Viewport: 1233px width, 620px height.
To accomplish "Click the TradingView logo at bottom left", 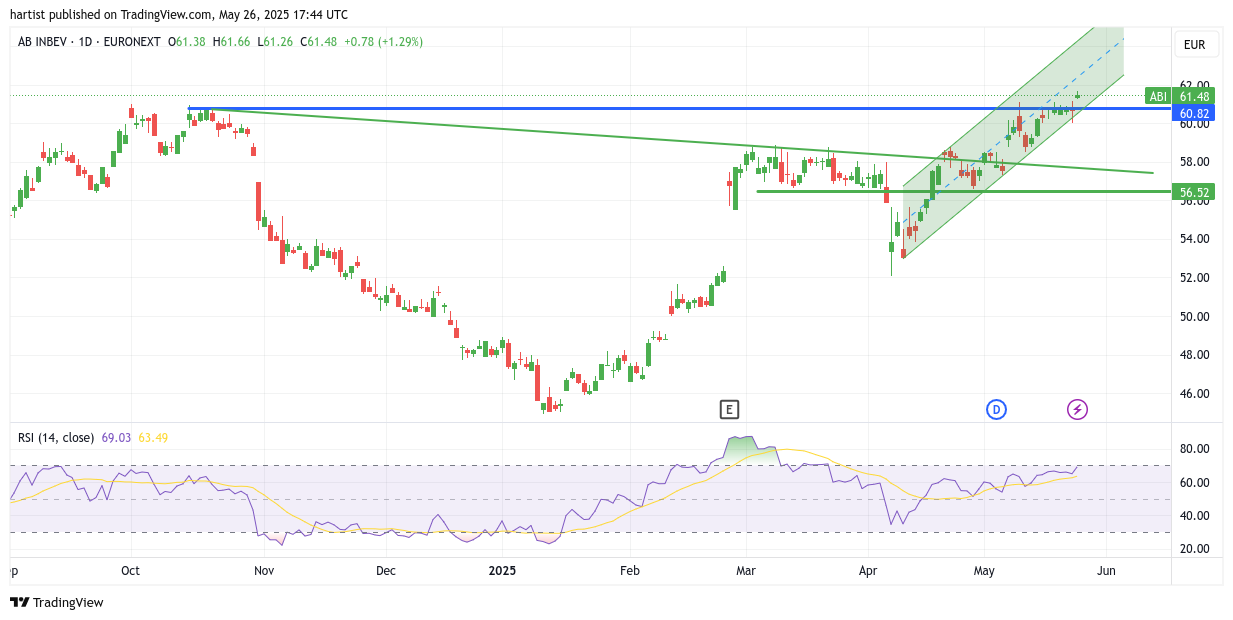I will tap(56, 602).
